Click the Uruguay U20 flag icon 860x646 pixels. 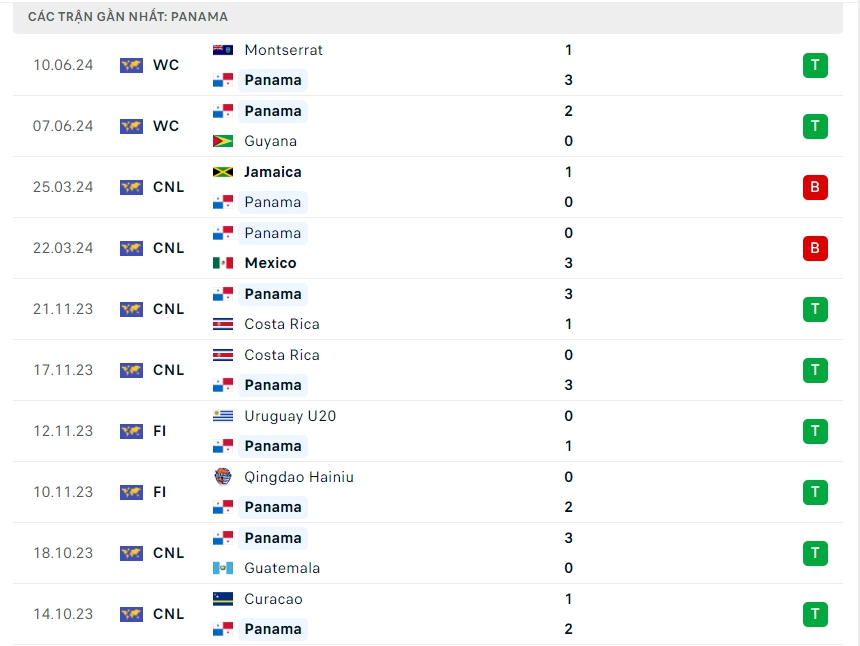point(223,416)
